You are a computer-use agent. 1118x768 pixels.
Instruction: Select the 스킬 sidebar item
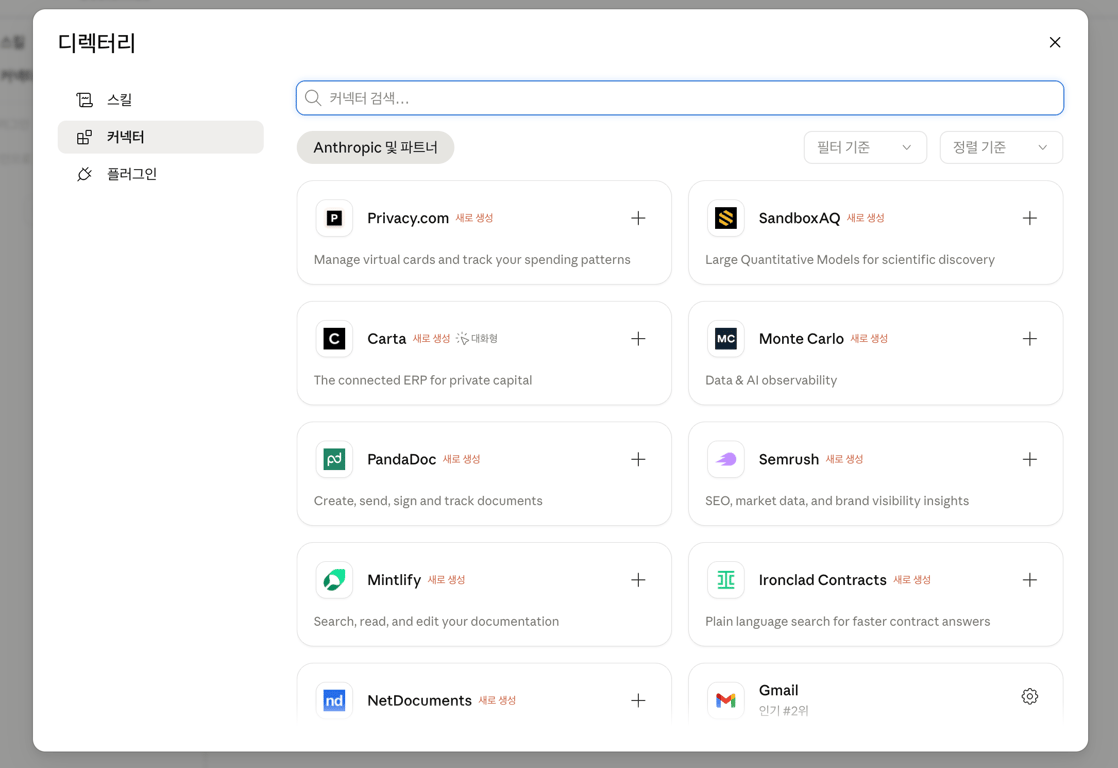160,100
